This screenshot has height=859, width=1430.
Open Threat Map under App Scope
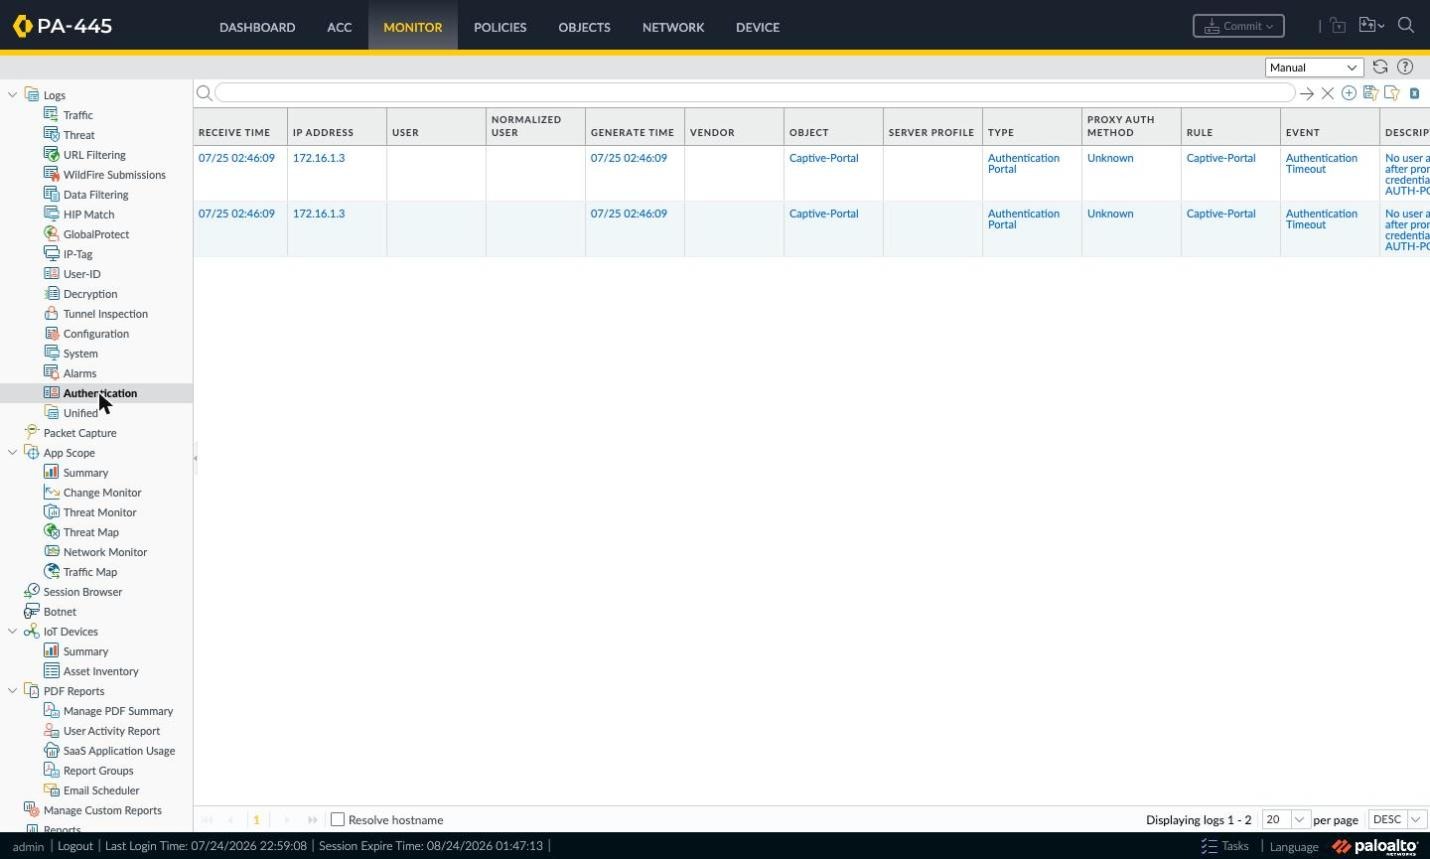[x=91, y=532]
